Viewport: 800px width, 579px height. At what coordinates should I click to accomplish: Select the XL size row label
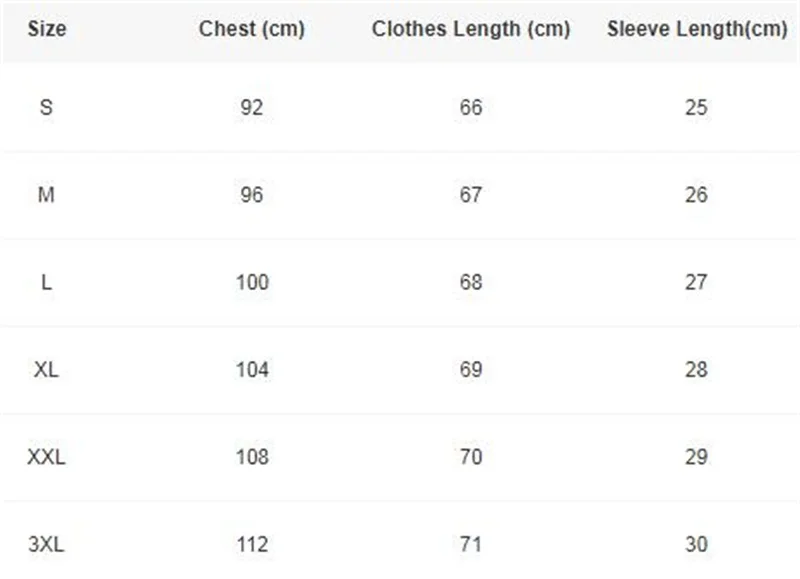pyautogui.click(x=46, y=370)
